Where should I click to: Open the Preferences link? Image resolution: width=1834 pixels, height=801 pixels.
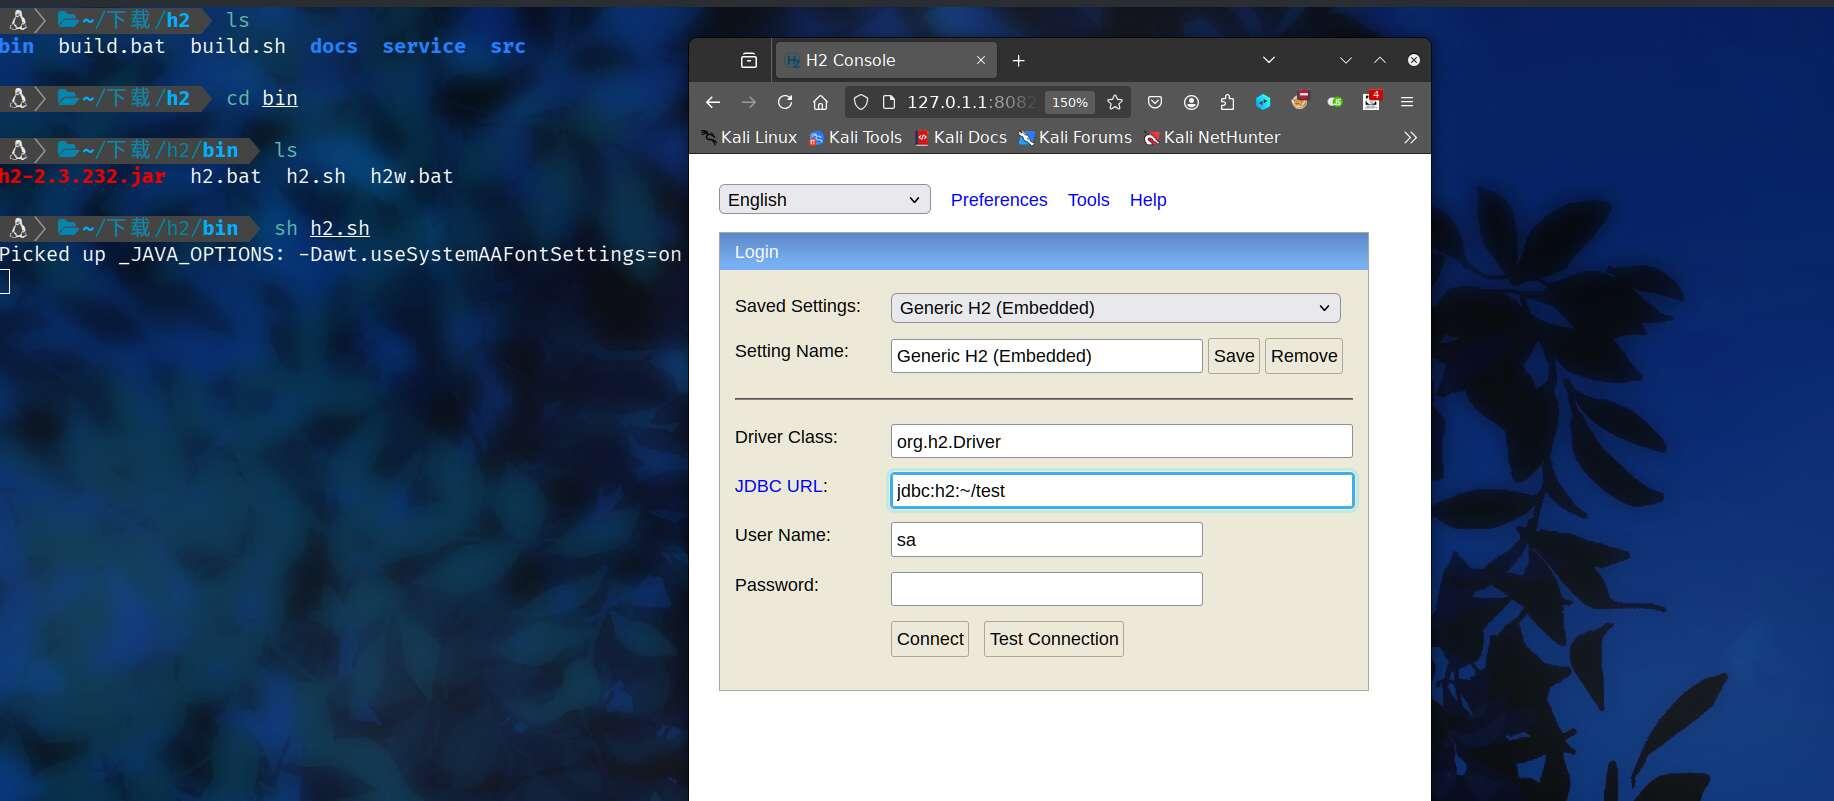point(998,200)
